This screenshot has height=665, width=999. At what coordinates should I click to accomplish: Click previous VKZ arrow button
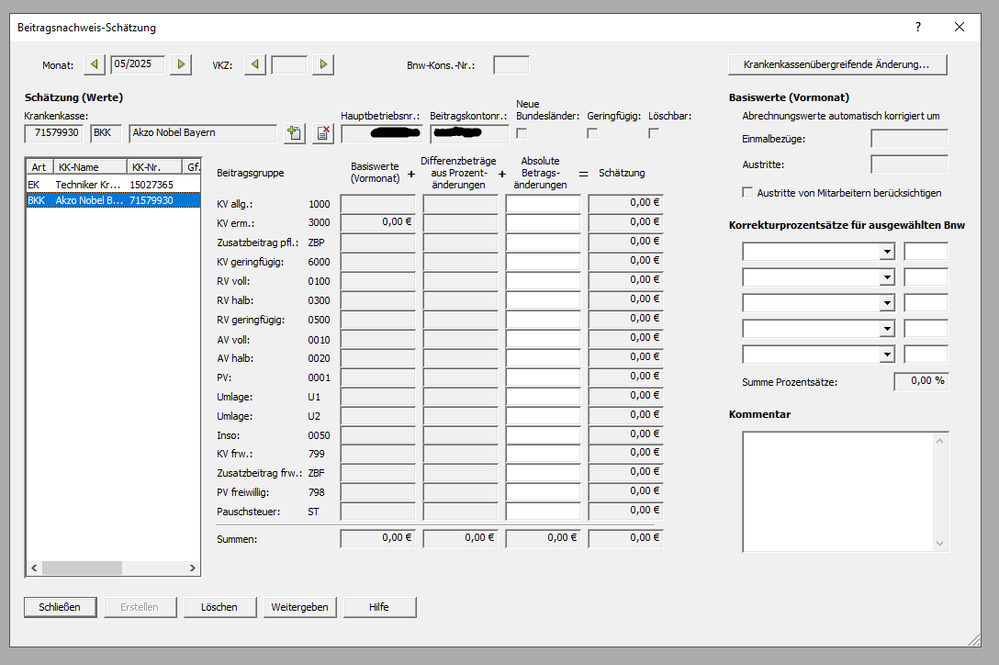click(256, 65)
